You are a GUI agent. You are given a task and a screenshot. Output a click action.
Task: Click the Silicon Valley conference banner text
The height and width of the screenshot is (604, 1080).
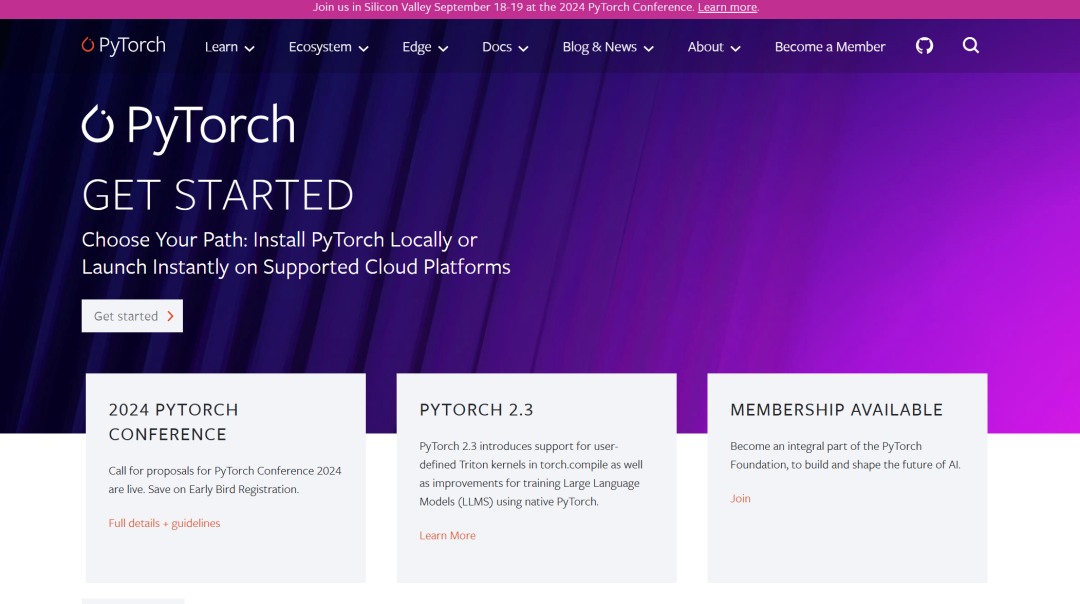coord(503,8)
